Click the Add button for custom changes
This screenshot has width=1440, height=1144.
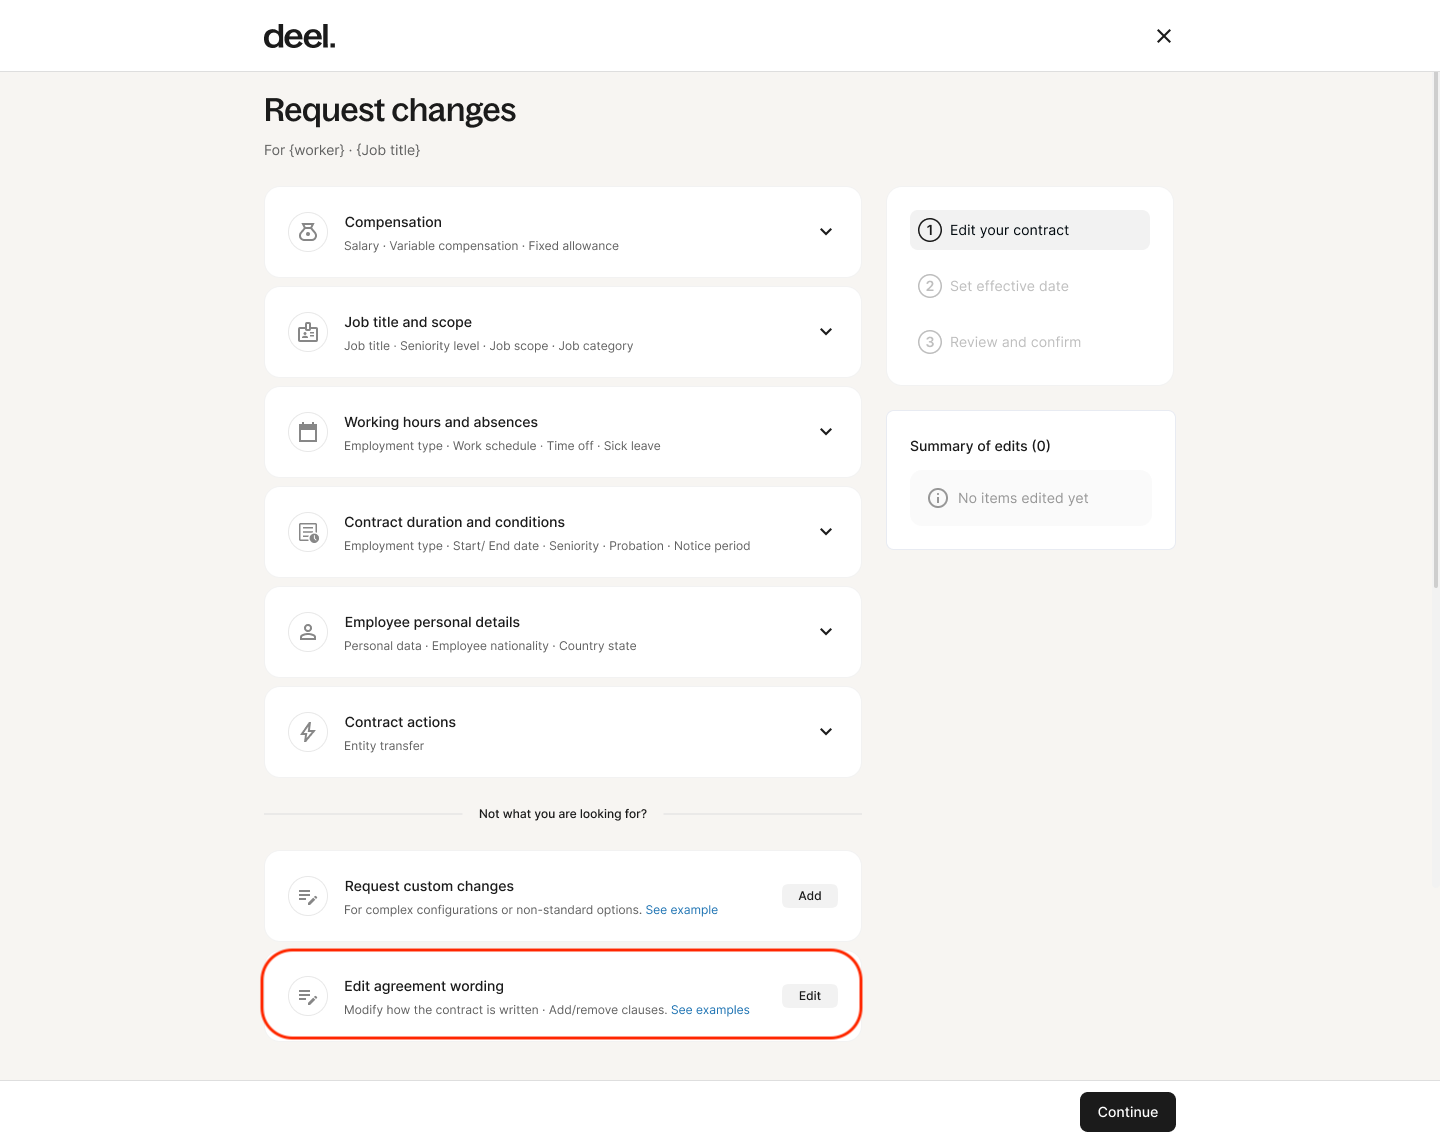tap(809, 895)
